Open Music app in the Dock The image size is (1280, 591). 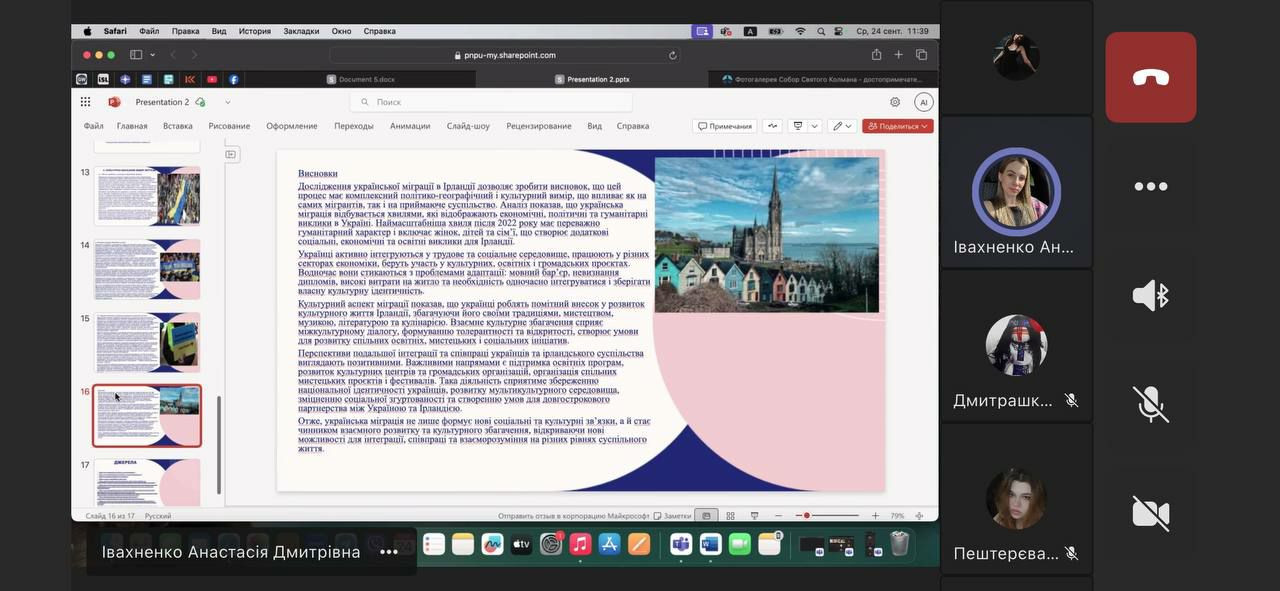click(580, 544)
